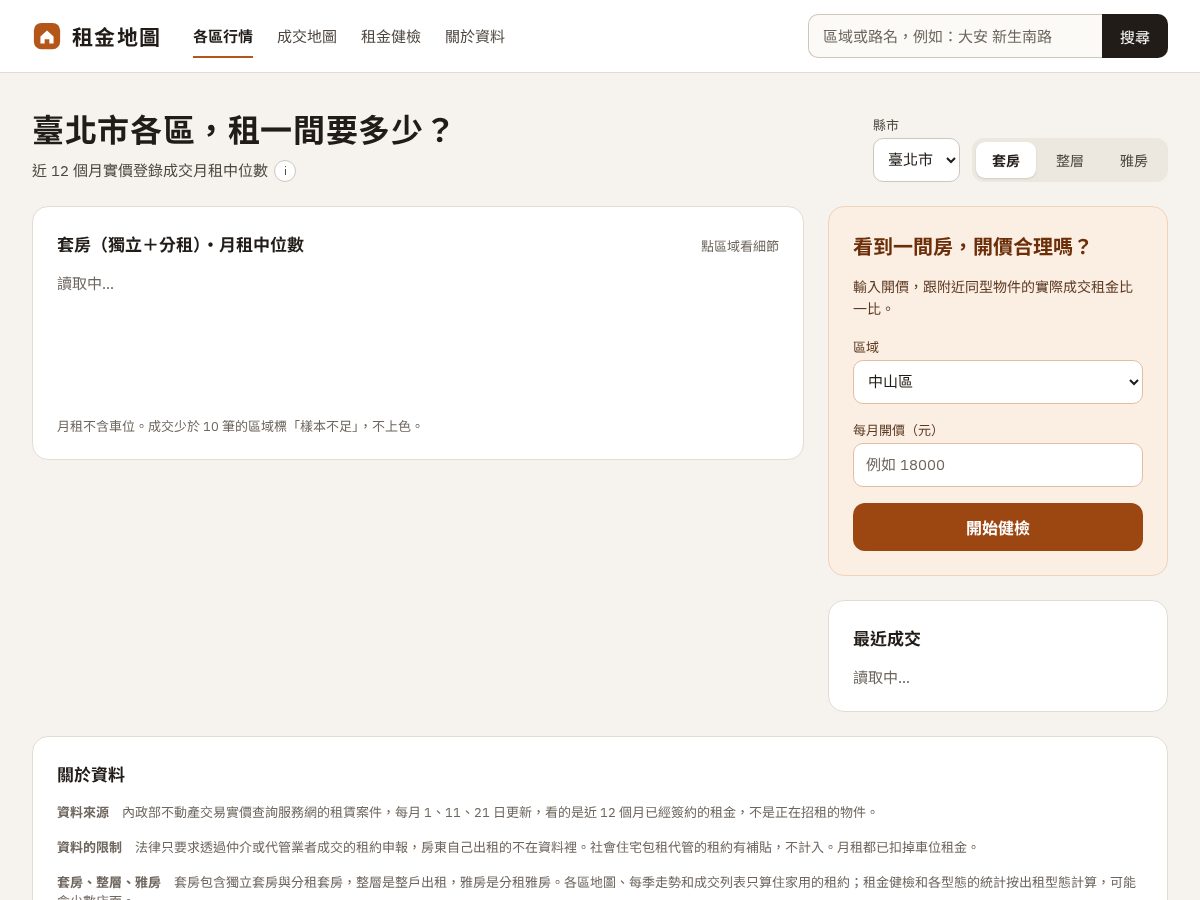Click the 資料來源 label
This screenshot has width=1200, height=900.
click(x=83, y=812)
